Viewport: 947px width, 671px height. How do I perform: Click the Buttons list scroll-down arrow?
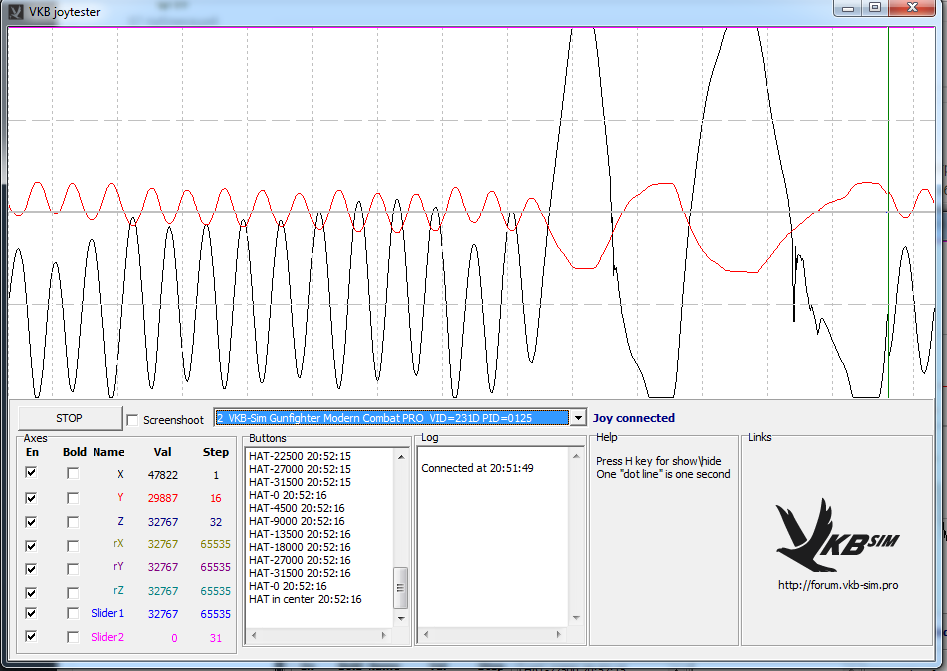coord(401,620)
